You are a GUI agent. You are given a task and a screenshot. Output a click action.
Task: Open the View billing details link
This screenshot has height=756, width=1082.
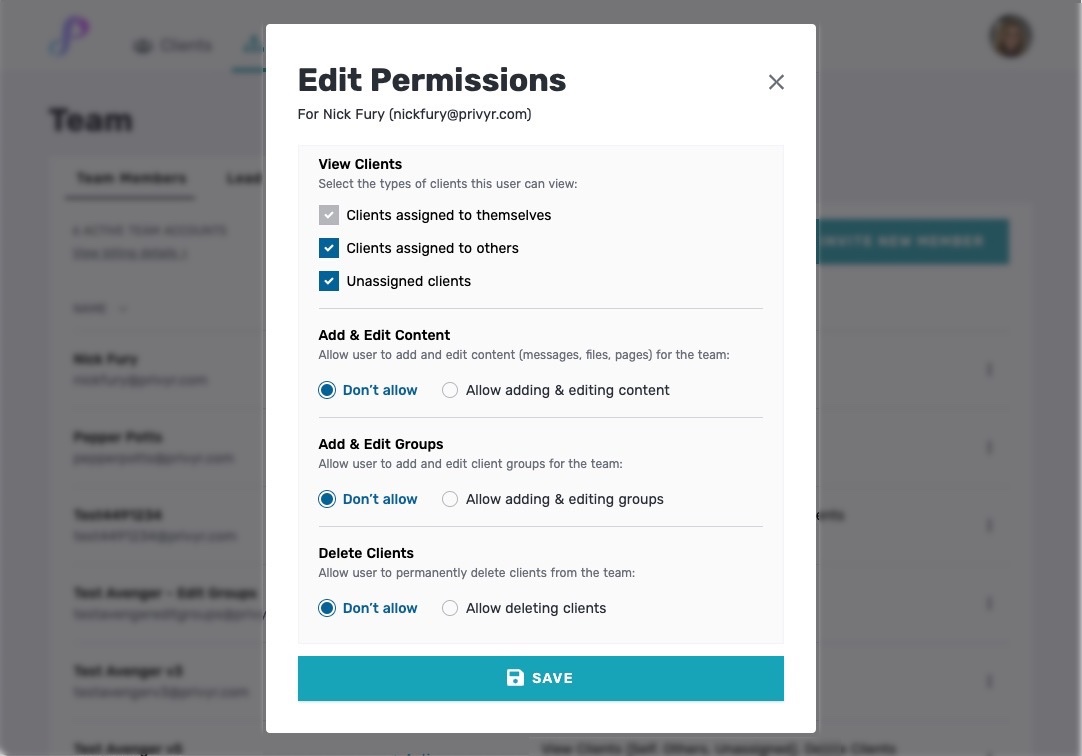[x=130, y=253]
